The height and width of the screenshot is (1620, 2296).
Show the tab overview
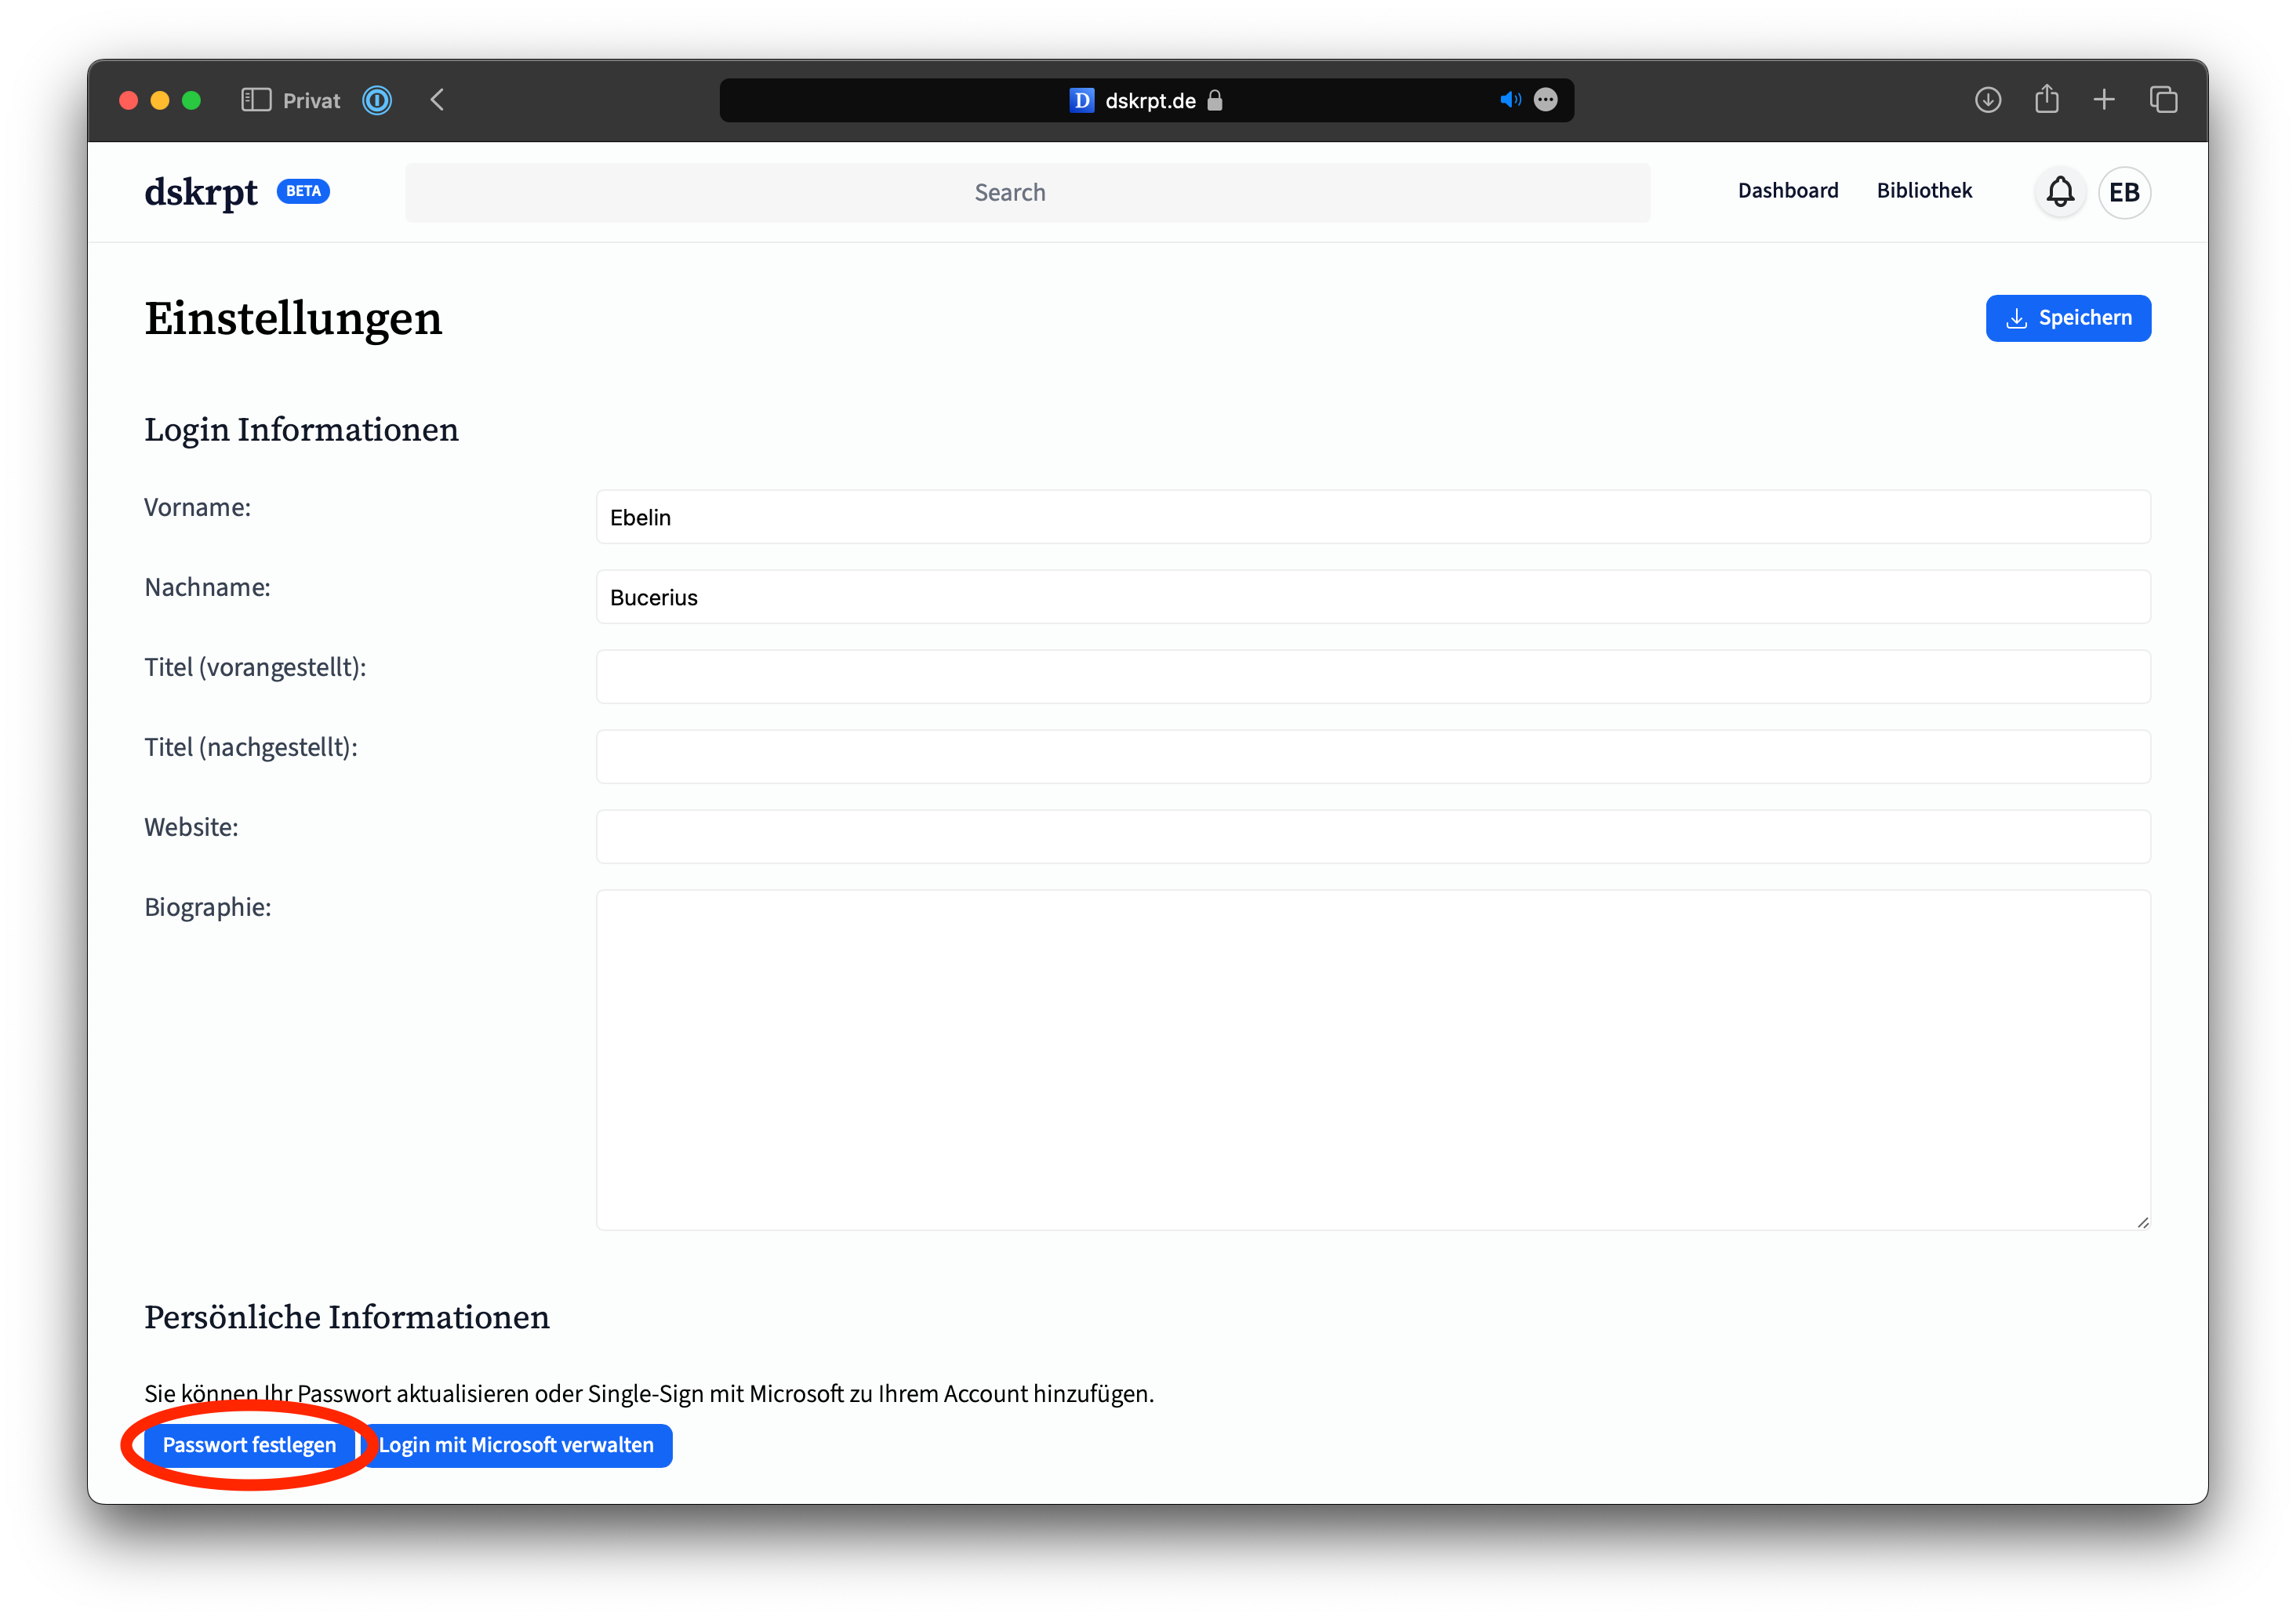[x=2163, y=100]
